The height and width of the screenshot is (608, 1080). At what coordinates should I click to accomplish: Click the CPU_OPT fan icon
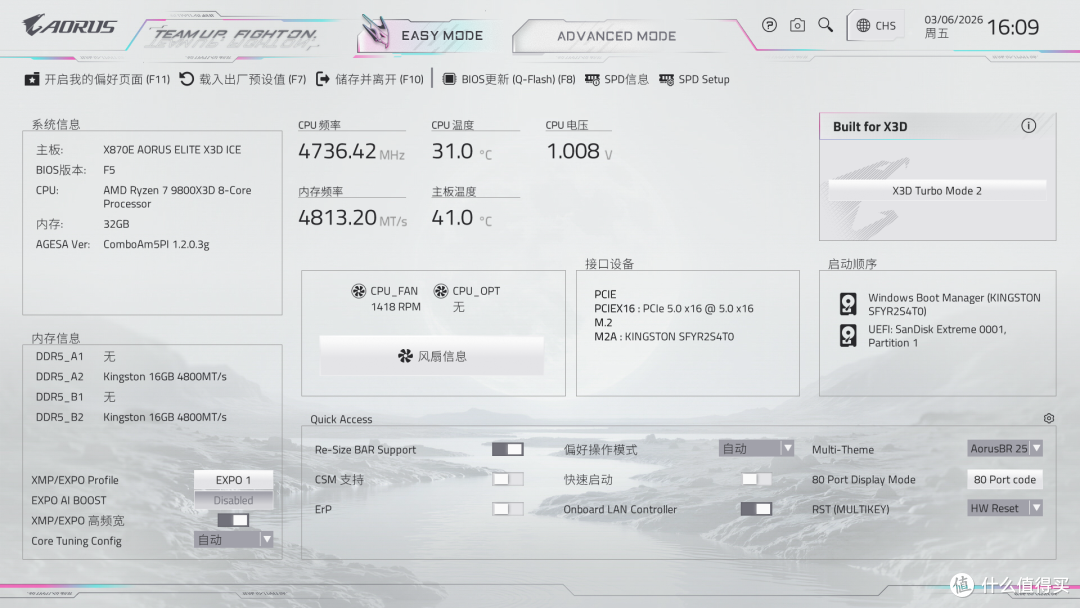441,291
